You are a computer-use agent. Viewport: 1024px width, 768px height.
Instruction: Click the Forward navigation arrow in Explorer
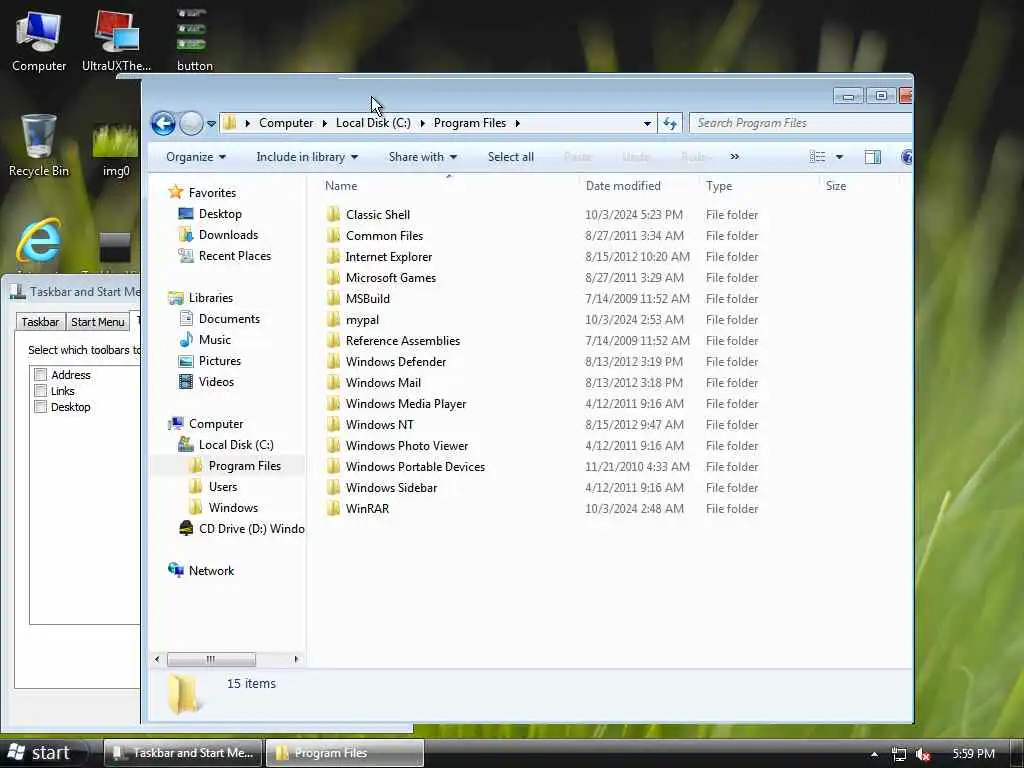191,123
